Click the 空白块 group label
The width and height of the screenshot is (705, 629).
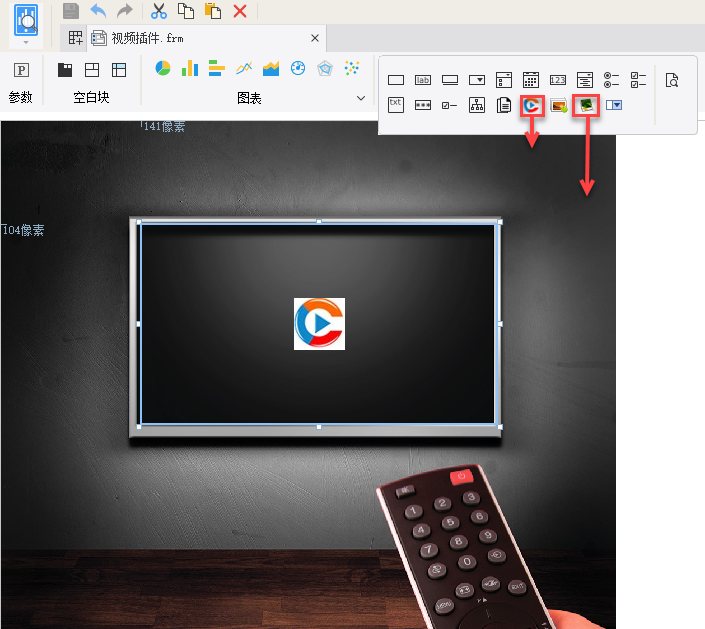point(91,98)
